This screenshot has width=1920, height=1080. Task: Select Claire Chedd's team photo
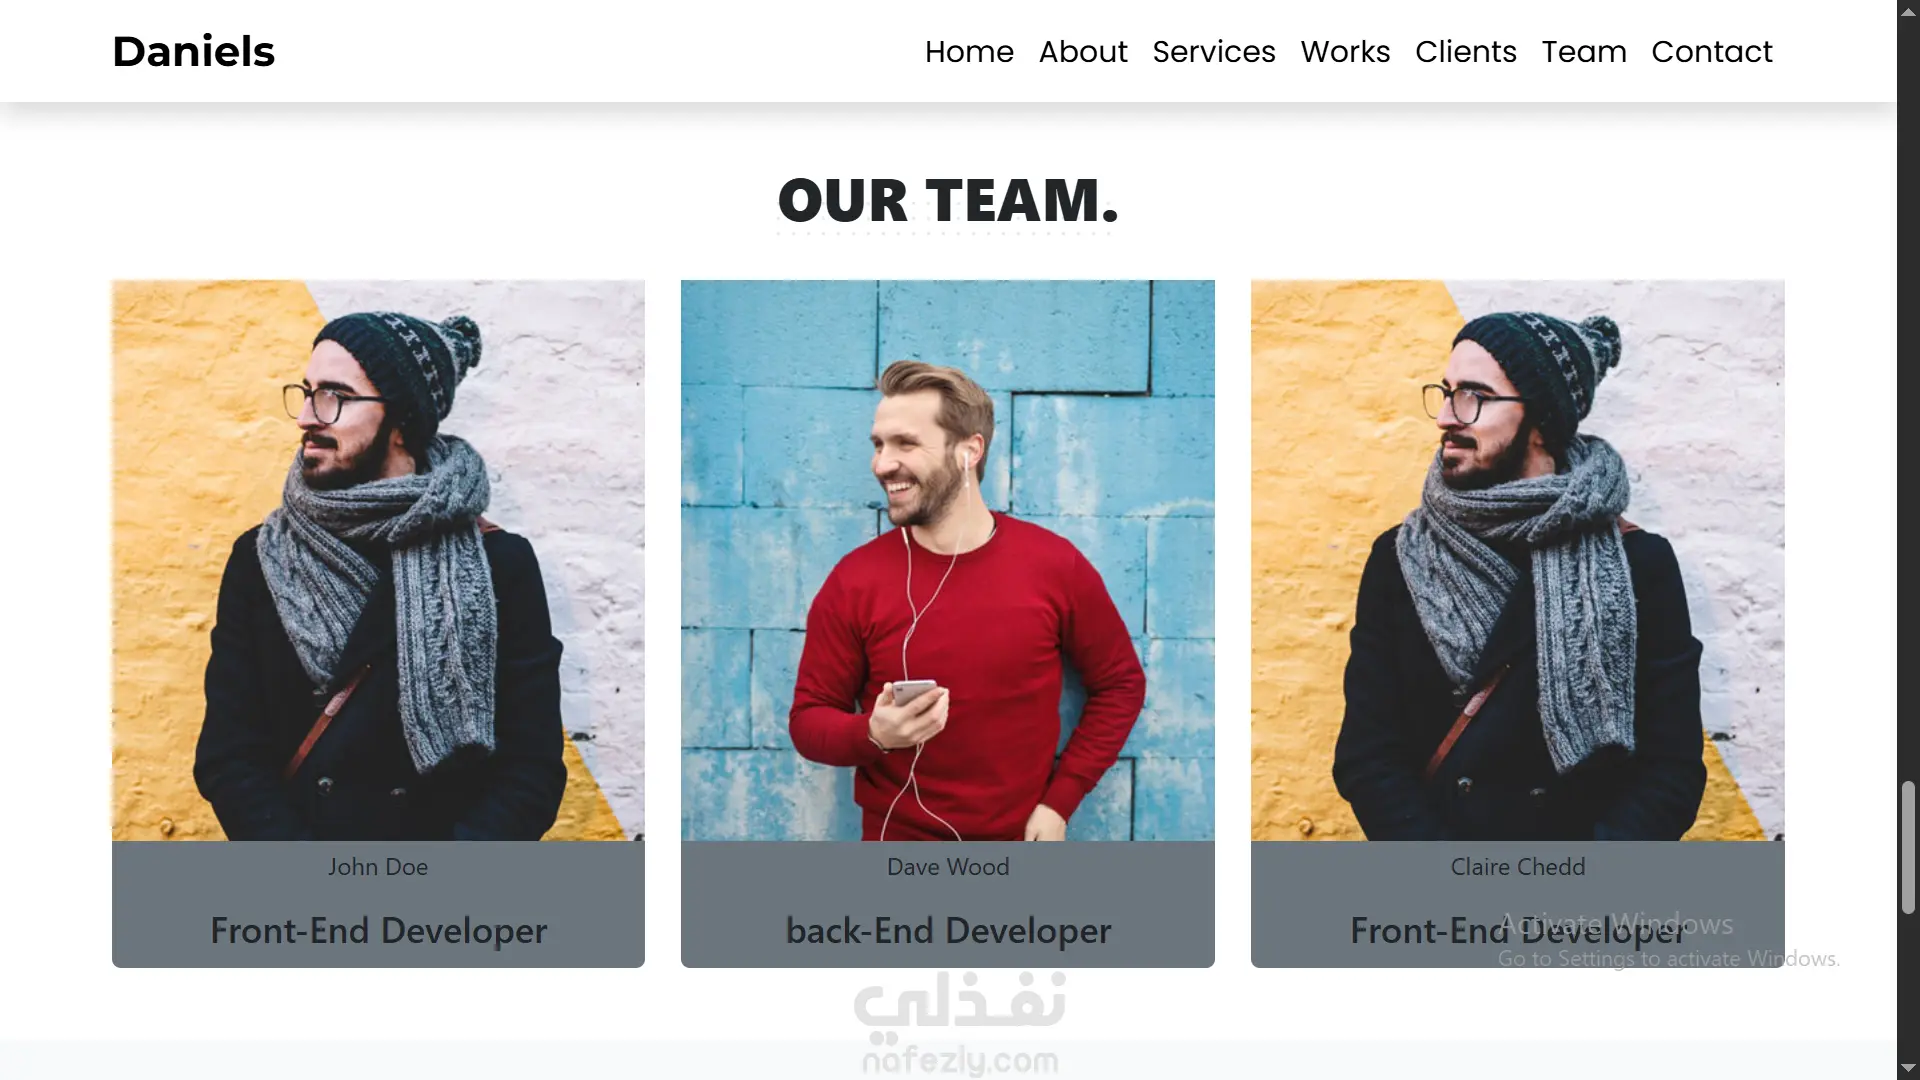[x=1518, y=560]
